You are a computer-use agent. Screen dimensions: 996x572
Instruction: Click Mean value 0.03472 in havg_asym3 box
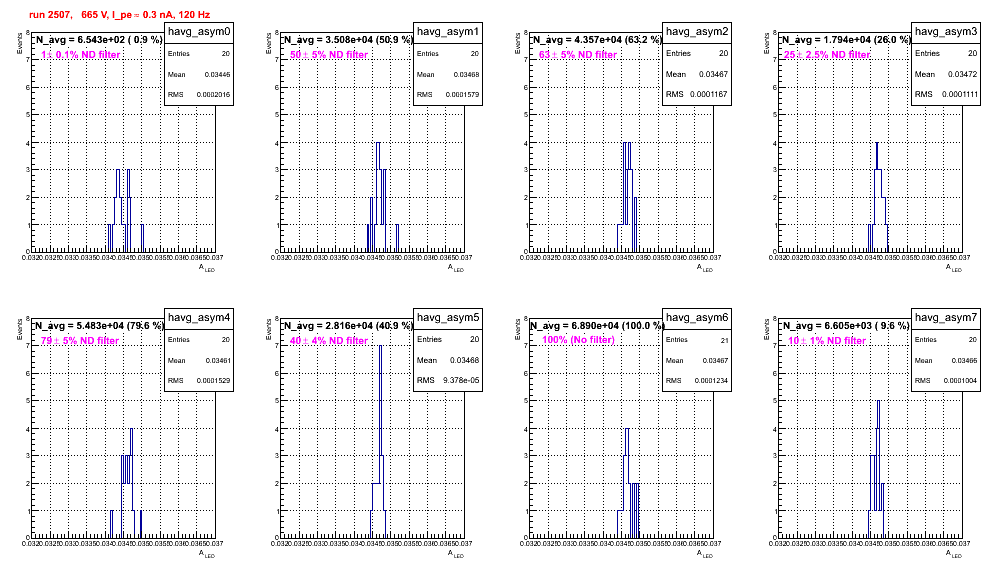962,74
